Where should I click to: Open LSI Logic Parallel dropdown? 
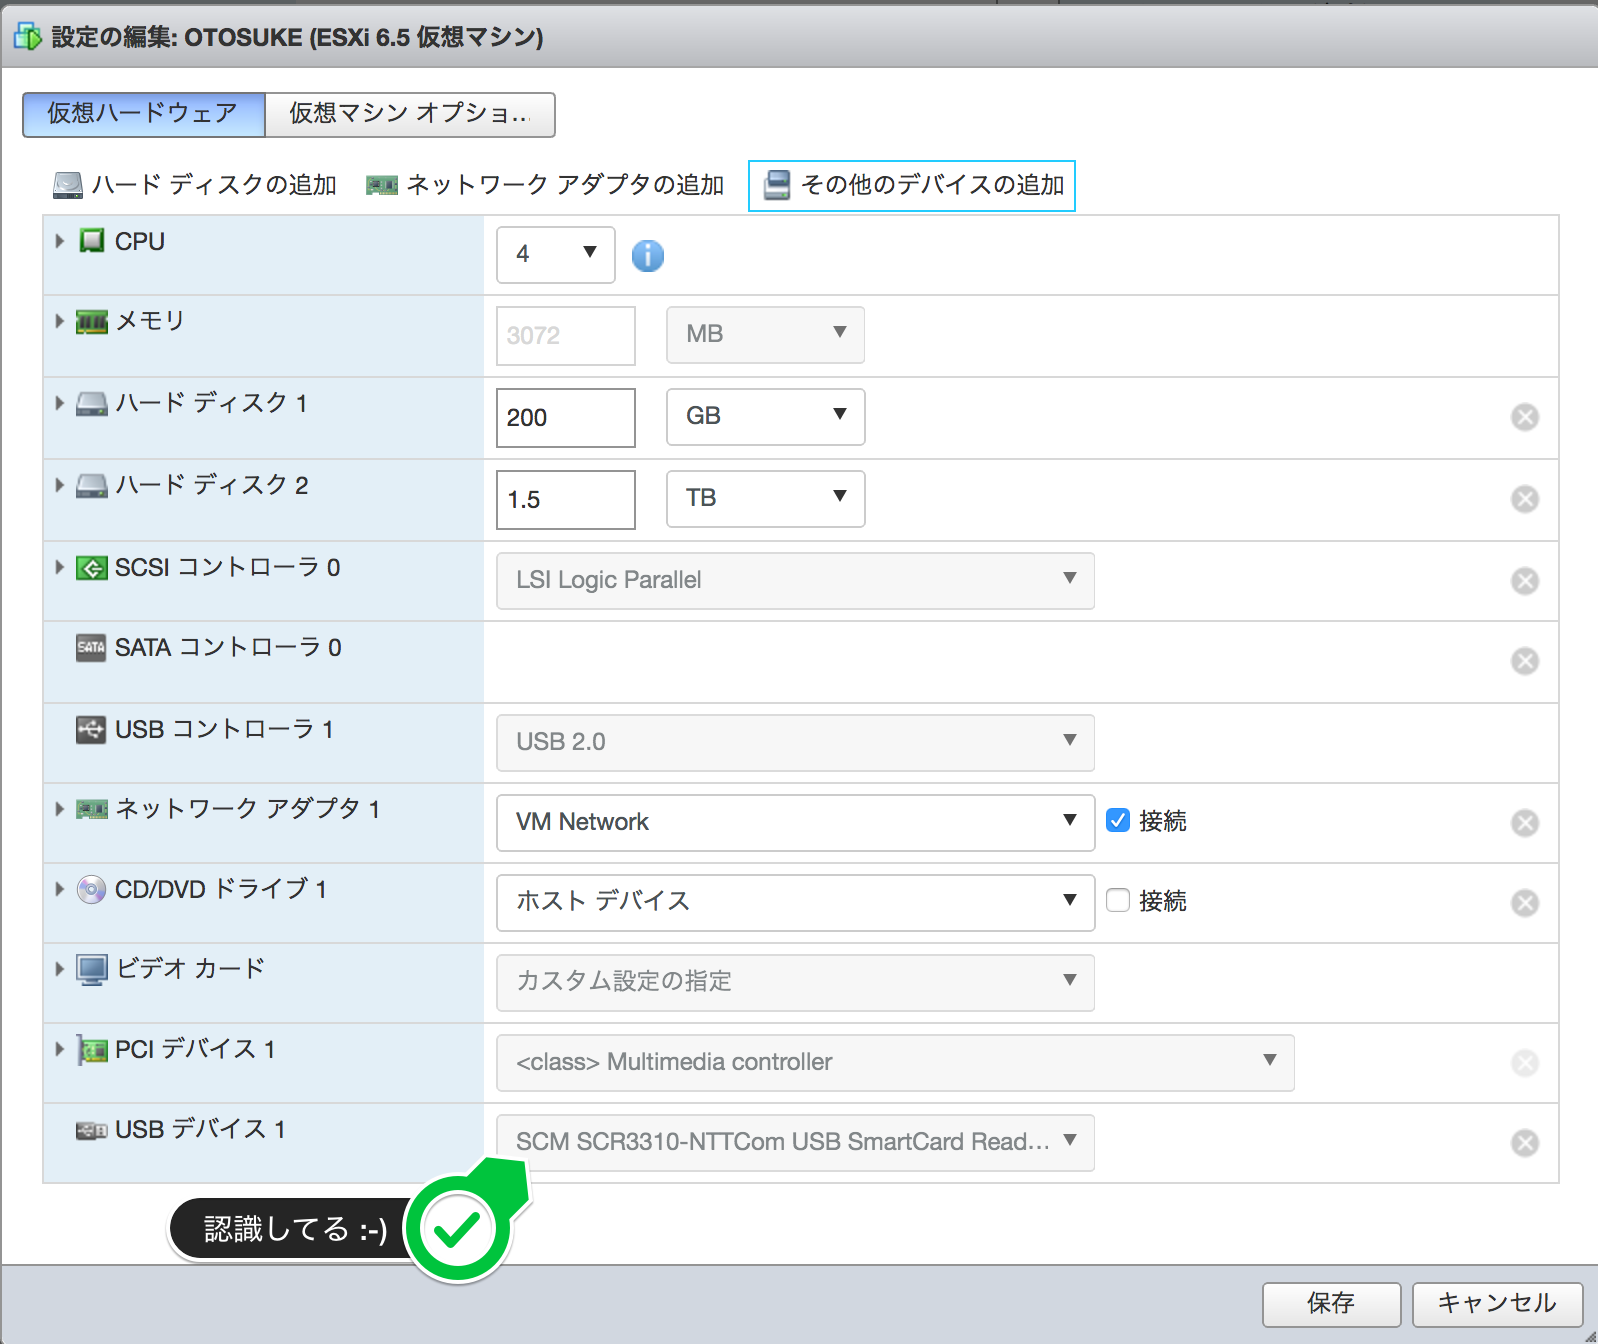point(796,581)
